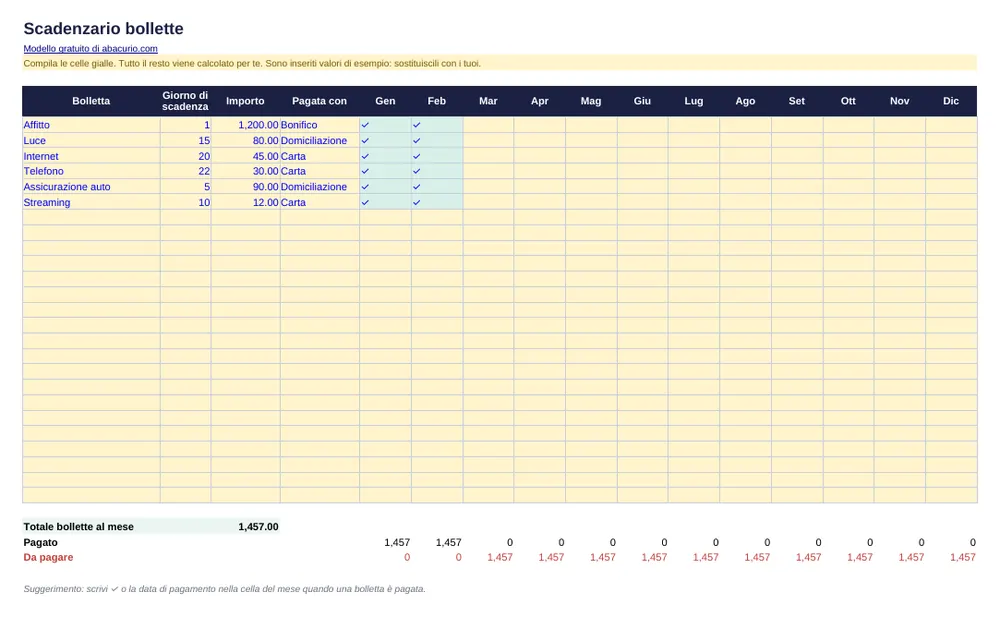Click the Domiciliazione cell in the Luce row
Screen dimensions: 1000x617
click(320, 140)
